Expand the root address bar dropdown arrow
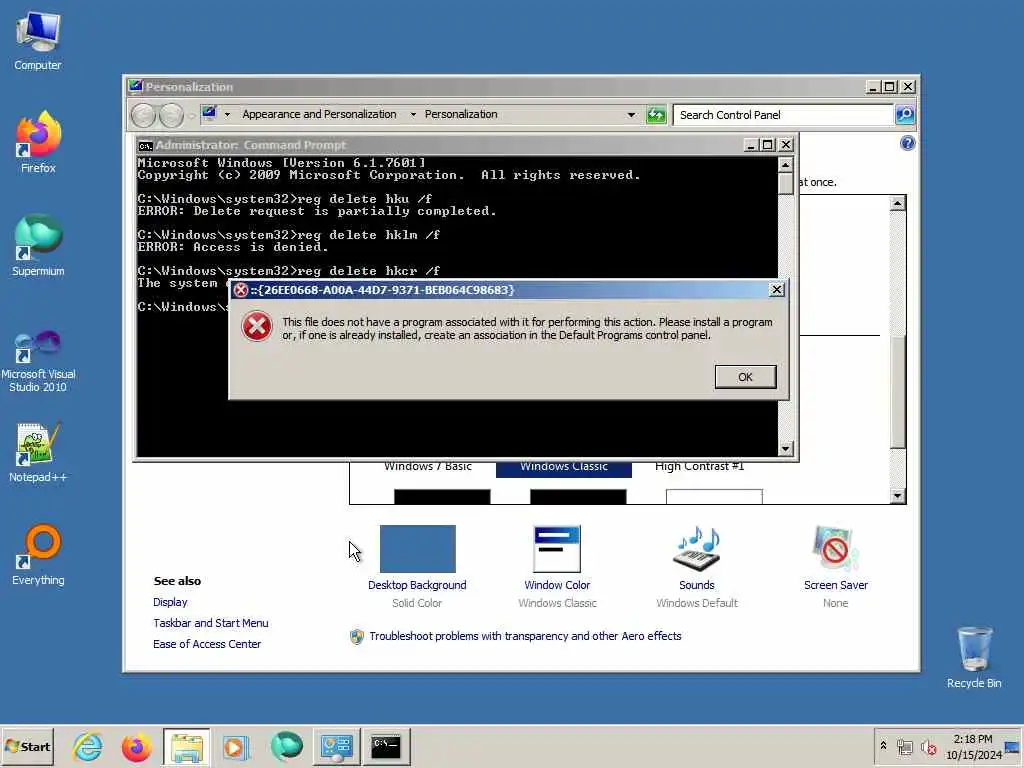Viewport: 1024px width, 768px height. pos(227,114)
